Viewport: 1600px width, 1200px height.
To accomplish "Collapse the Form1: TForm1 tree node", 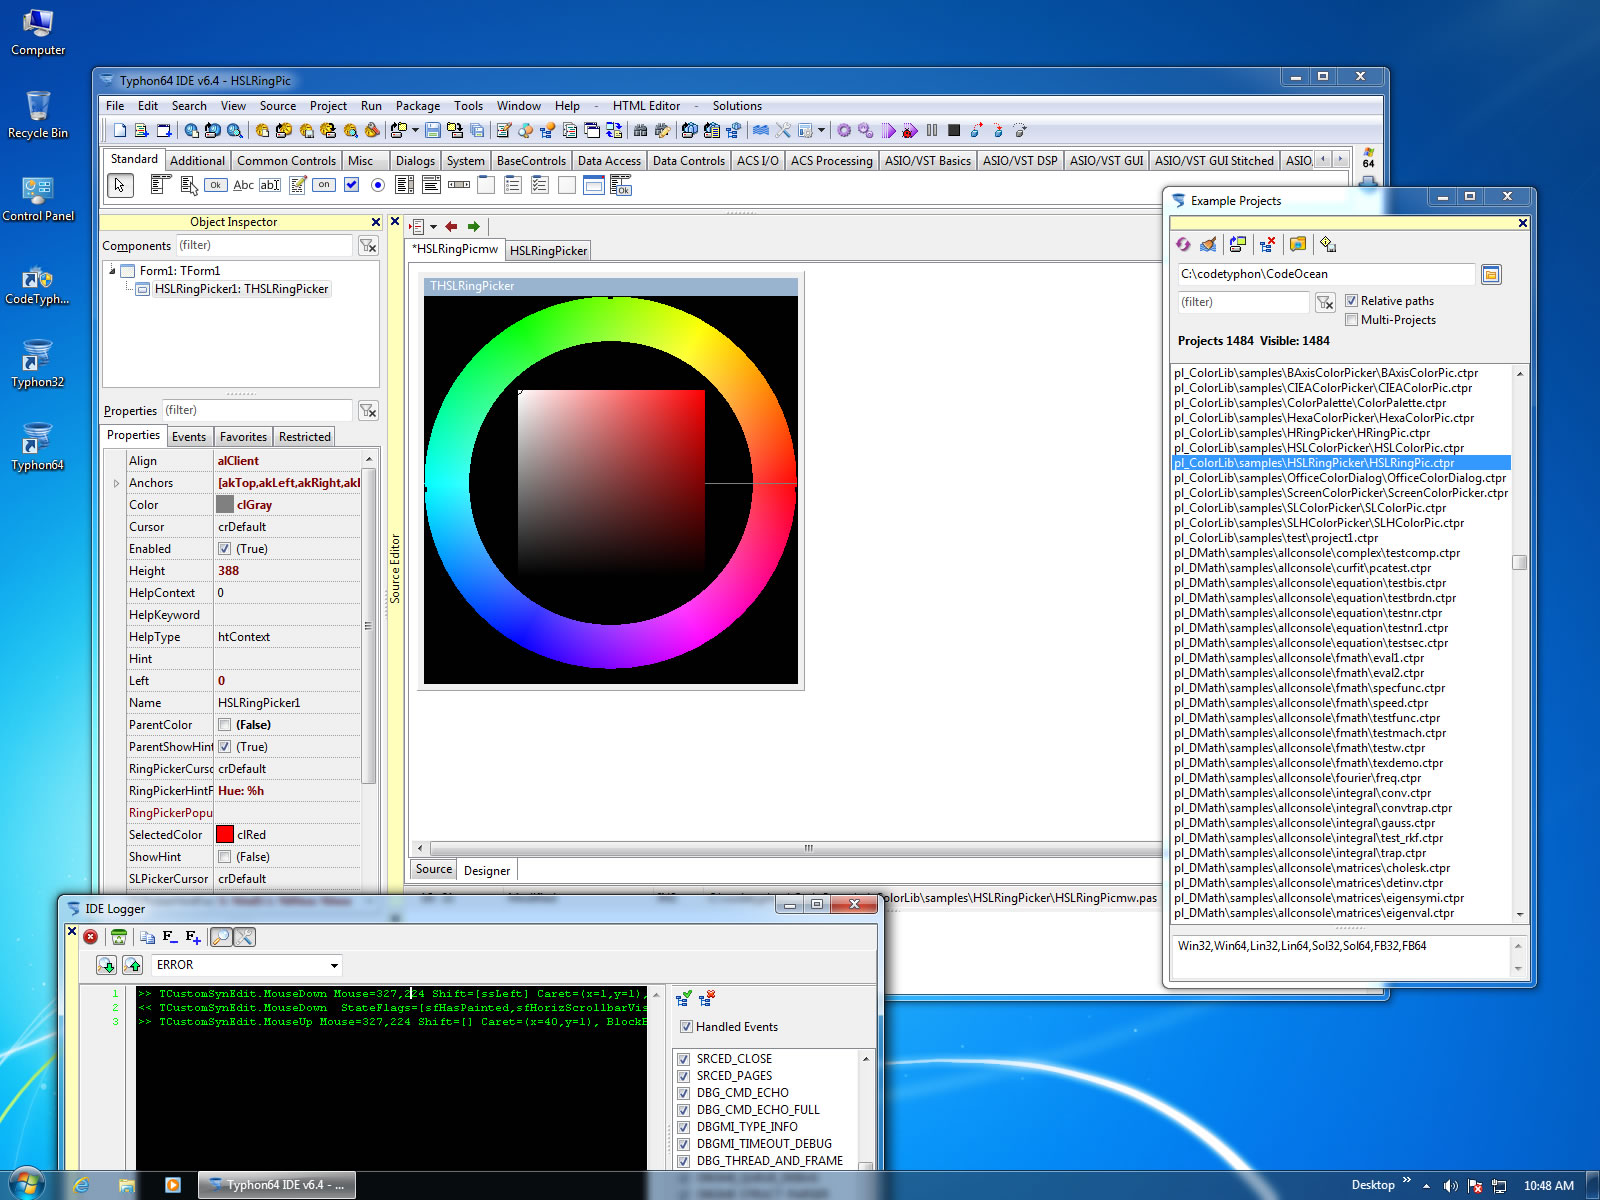I will (112, 271).
